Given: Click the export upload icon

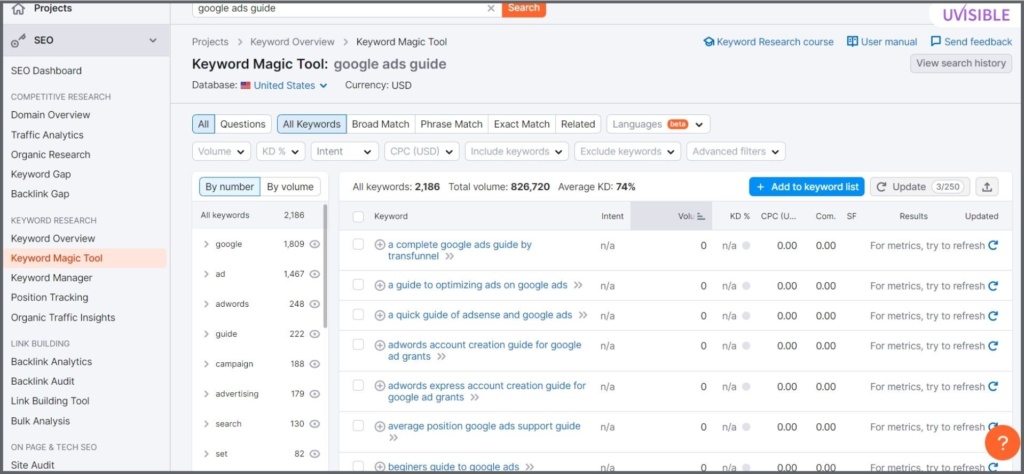Looking at the screenshot, I should (987, 187).
